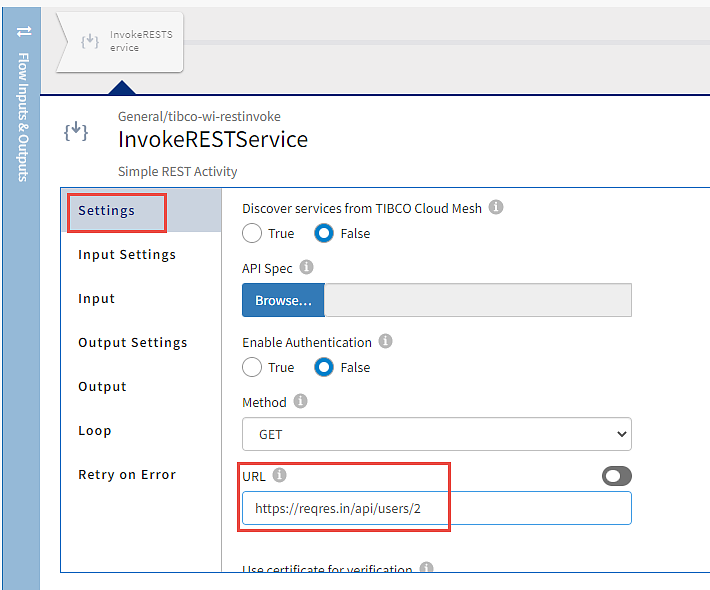Click the Browse... button for API Spec

283,300
